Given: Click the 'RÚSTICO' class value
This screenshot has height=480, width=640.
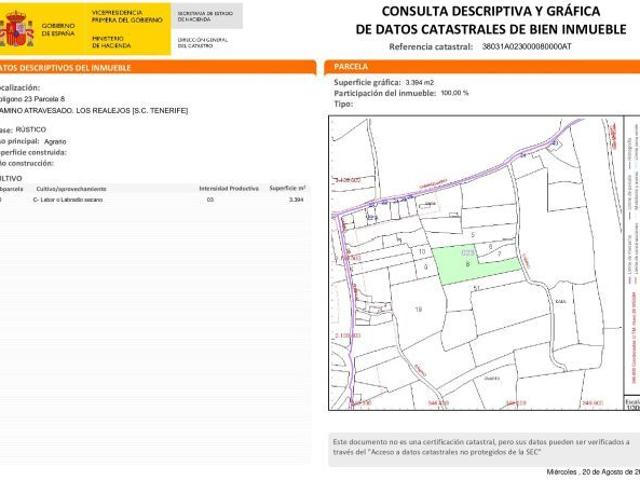Looking at the screenshot, I should point(31,129).
